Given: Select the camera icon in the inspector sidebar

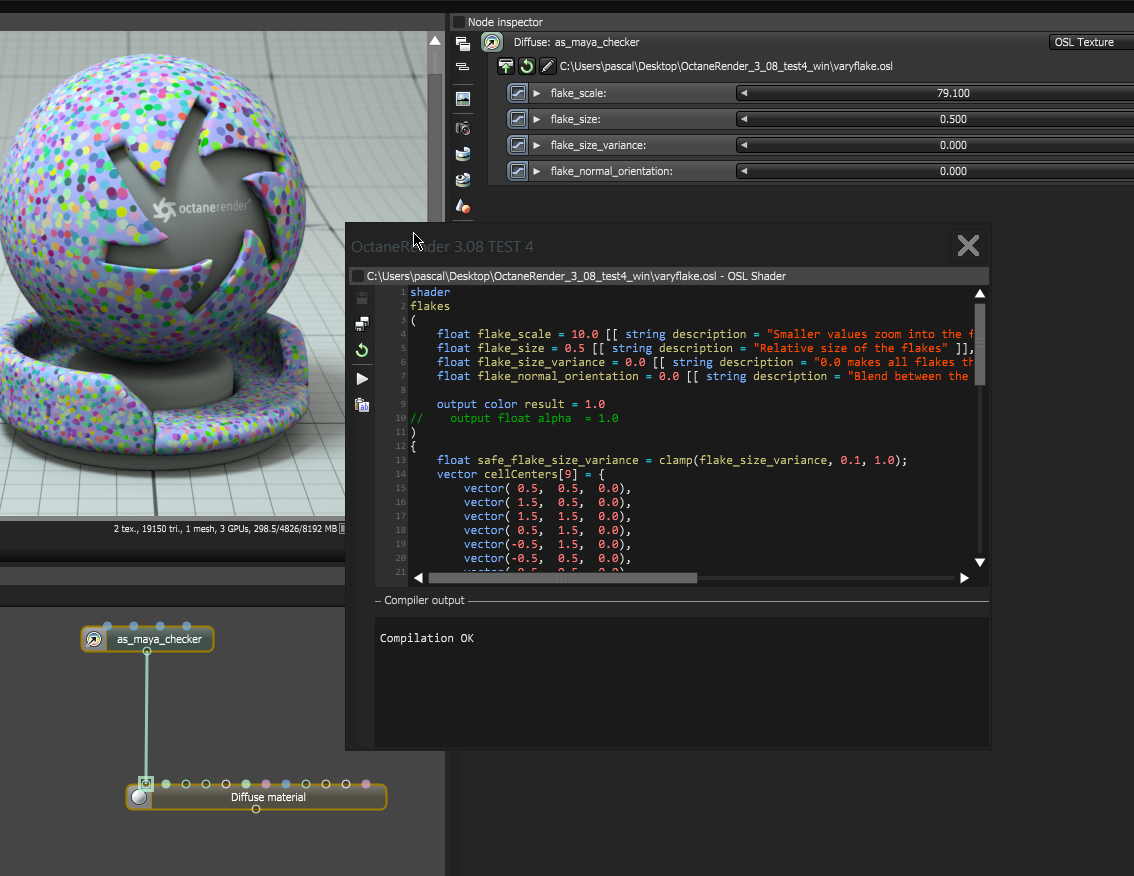Looking at the screenshot, I should (x=463, y=129).
